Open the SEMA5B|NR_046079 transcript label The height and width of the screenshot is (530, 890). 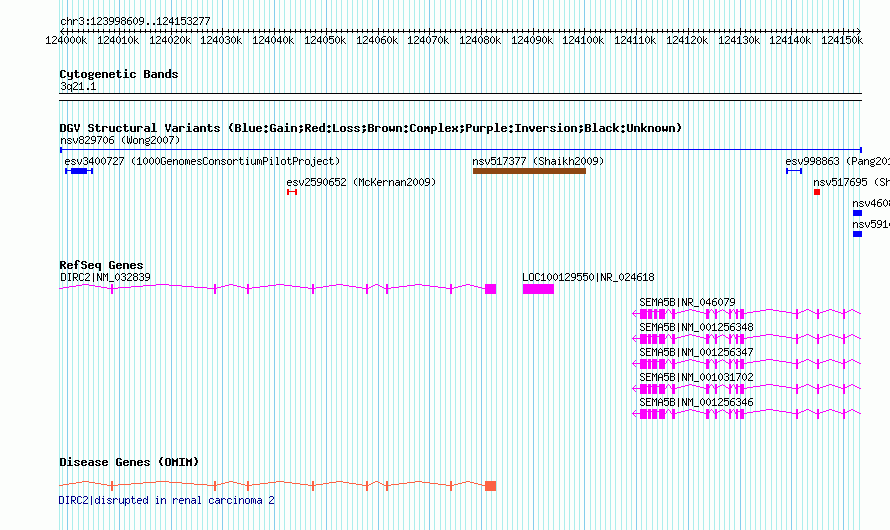tap(687, 302)
